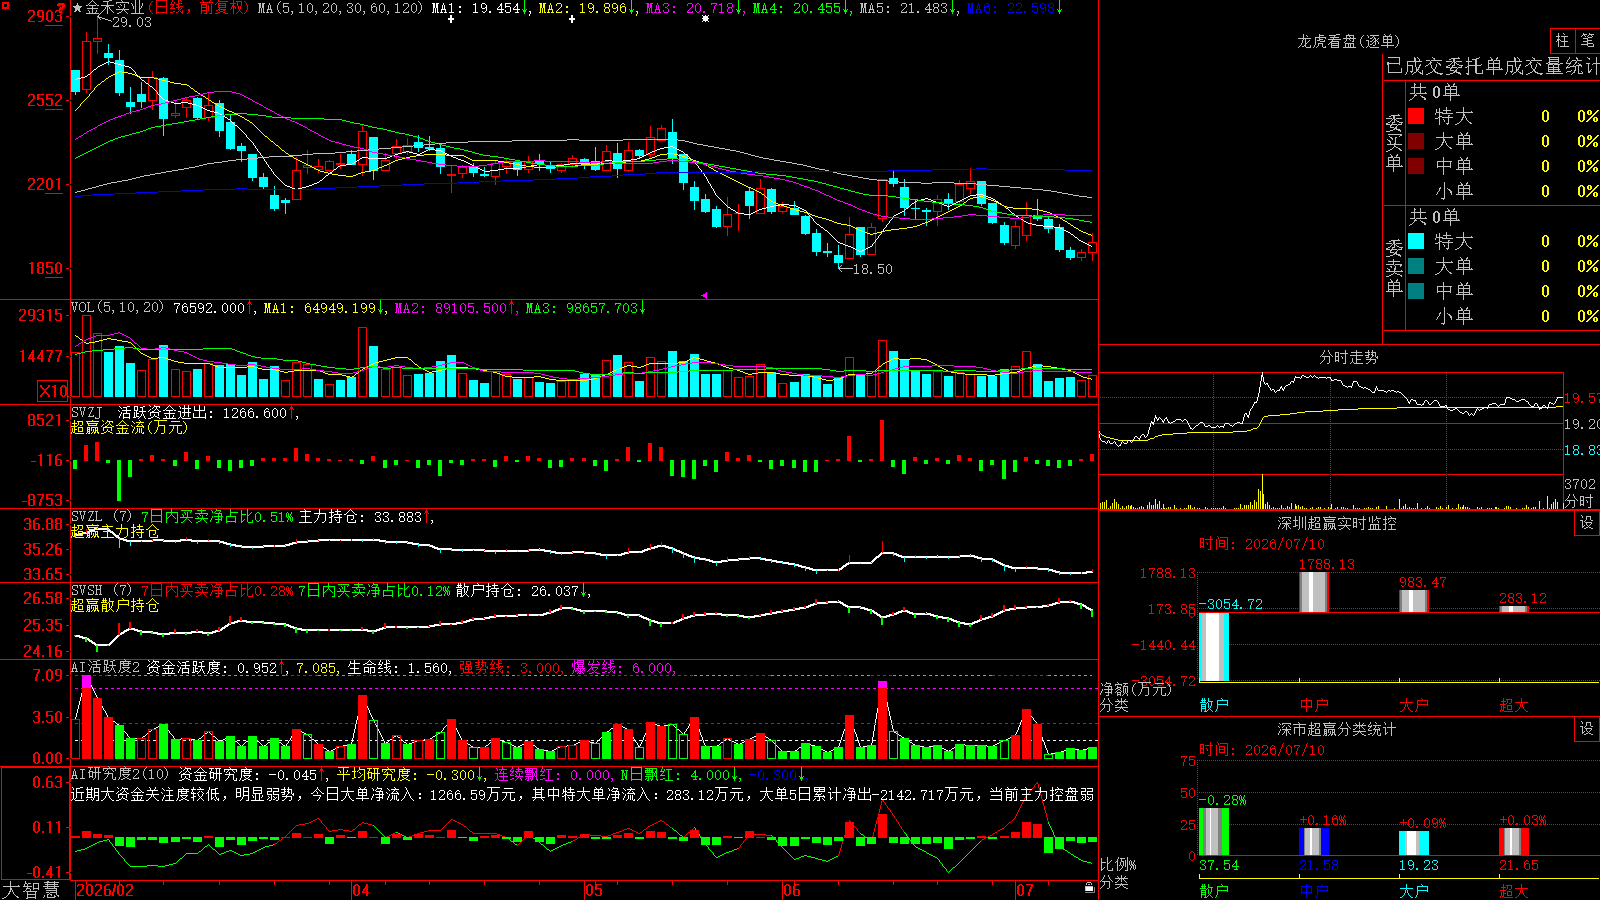Click the 深圳超赢实时监控 panel title

(x=1337, y=523)
